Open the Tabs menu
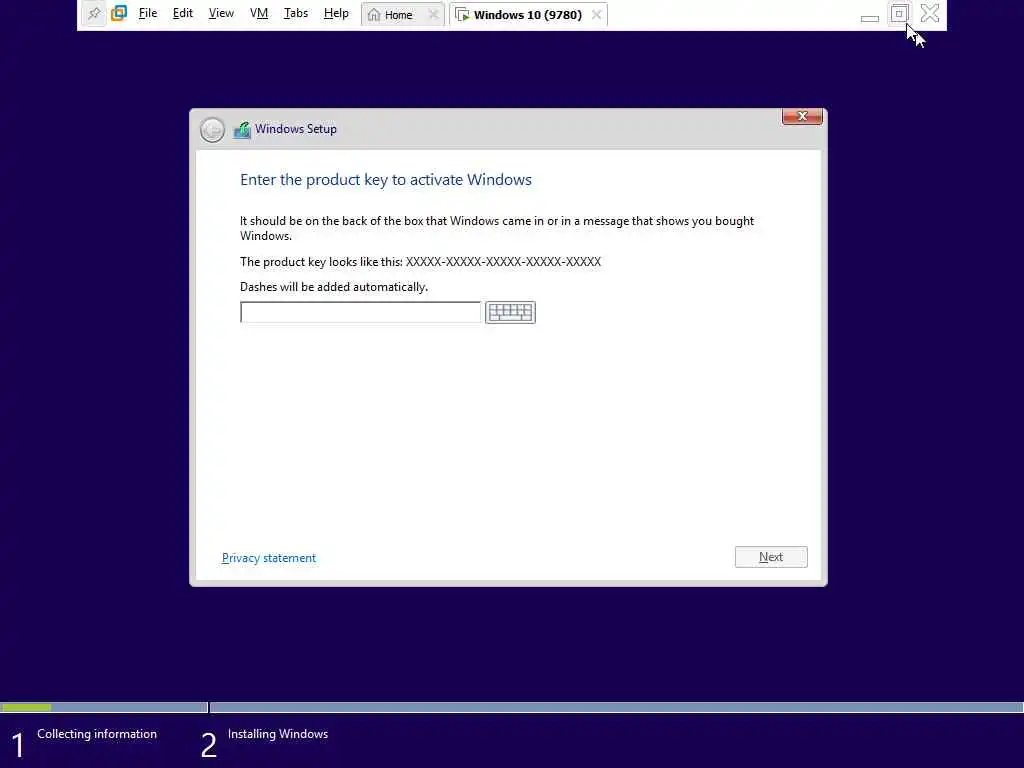1024x768 pixels. 295,13
